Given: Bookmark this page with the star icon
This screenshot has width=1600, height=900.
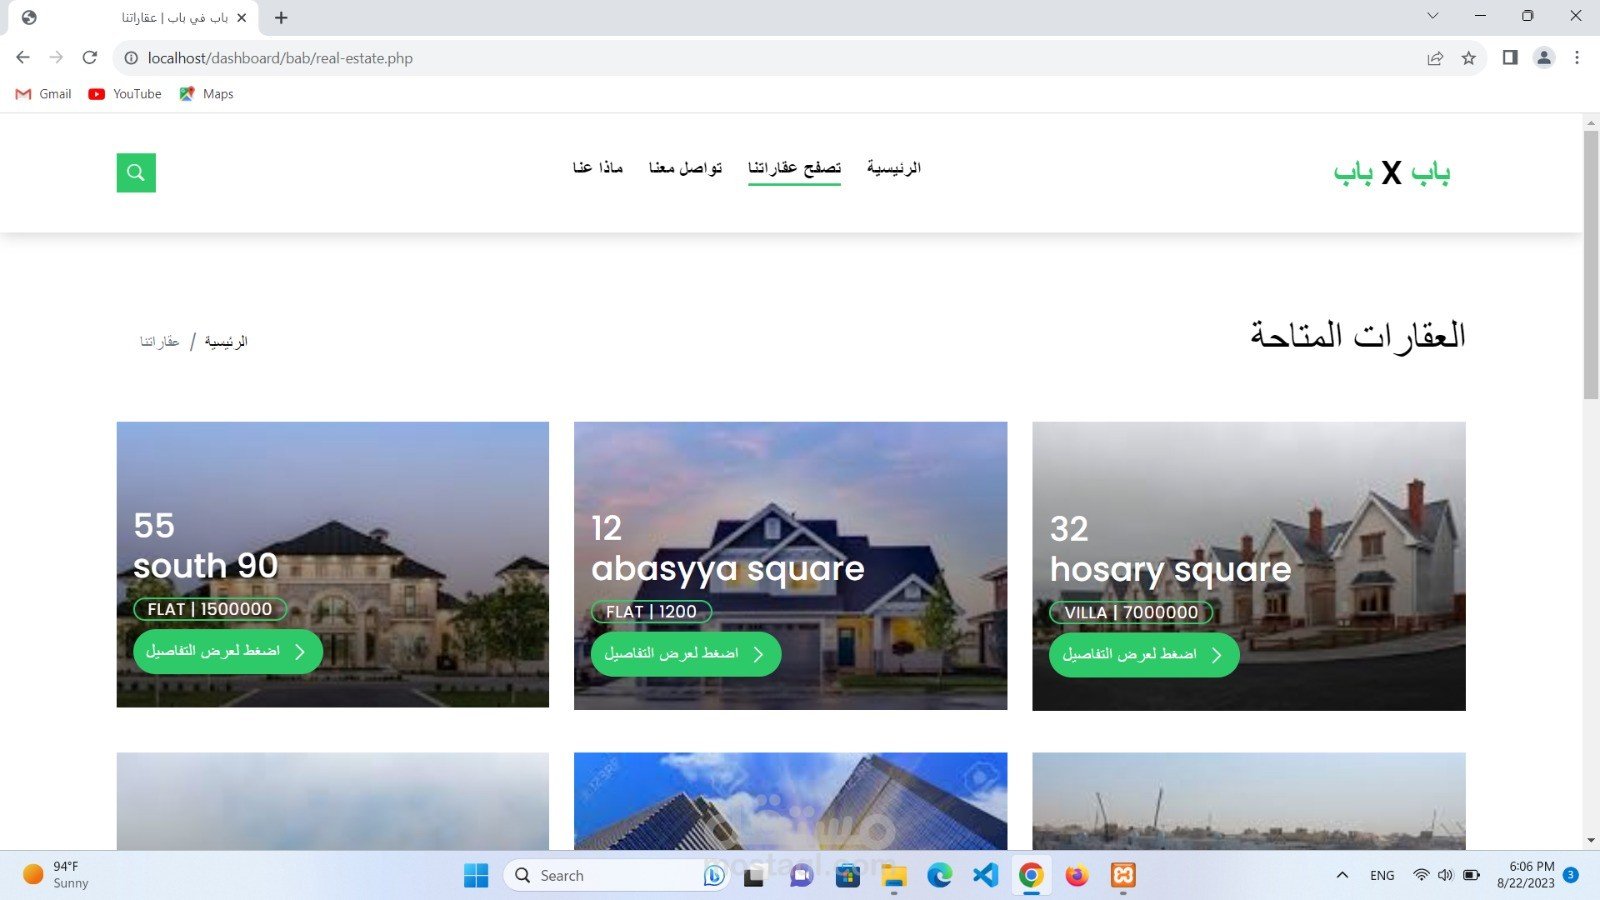Looking at the screenshot, I should click(1468, 58).
